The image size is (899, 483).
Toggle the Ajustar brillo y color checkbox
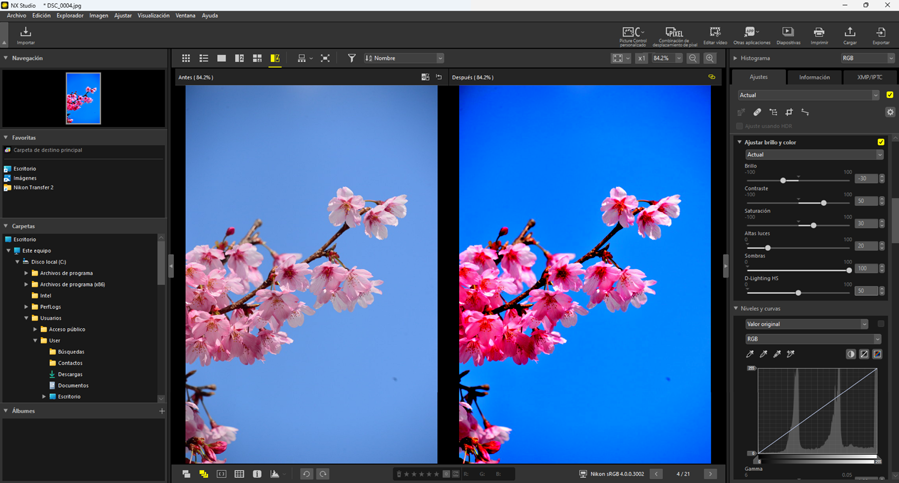pyautogui.click(x=881, y=142)
